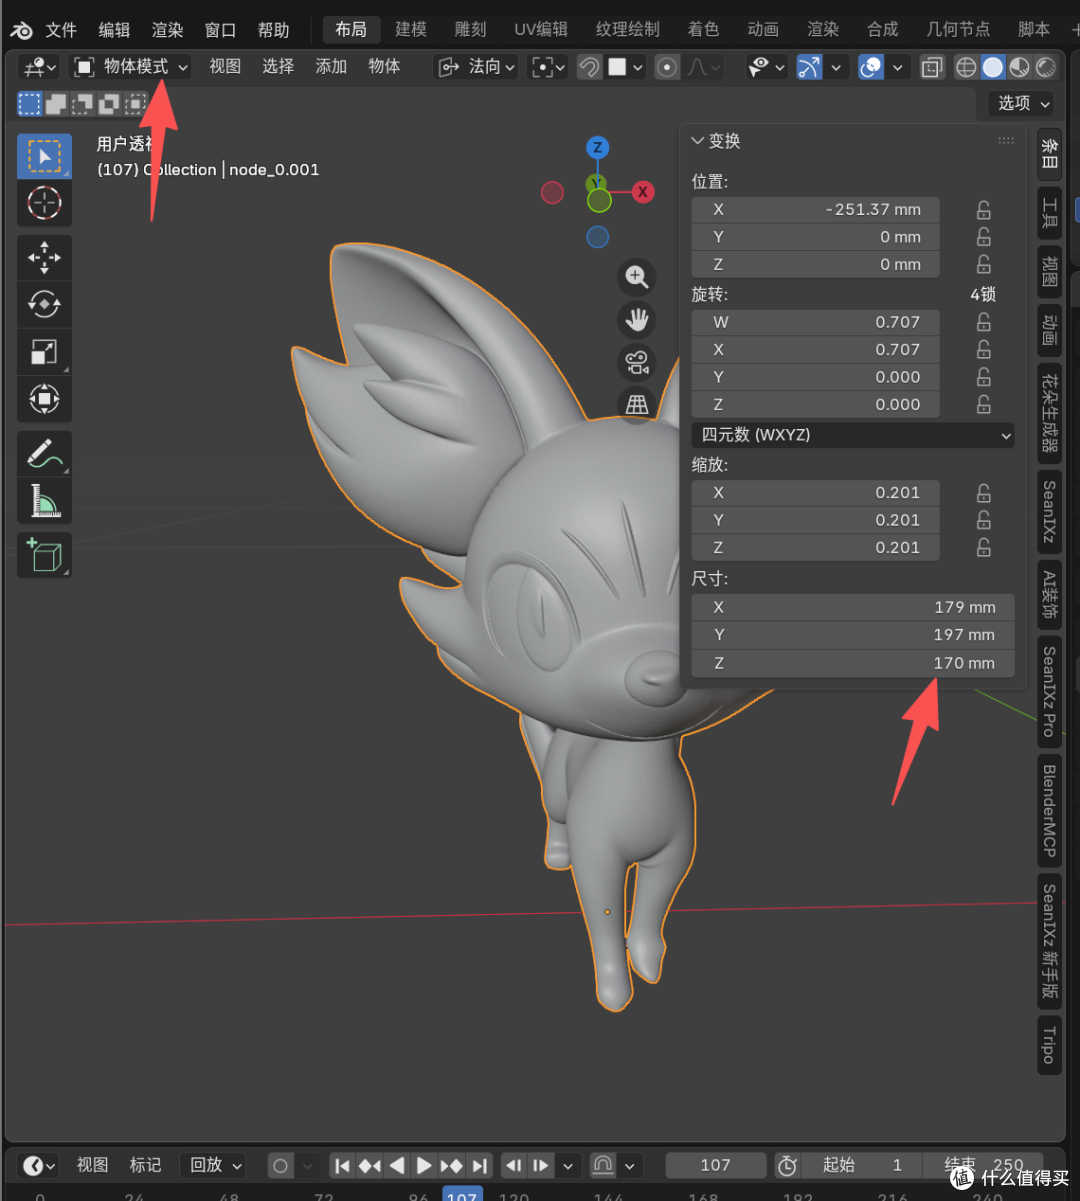Image resolution: width=1080 pixels, height=1201 pixels.
Task: Choose the Measure ruler tool
Action: pyautogui.click(x=44, y=500)
